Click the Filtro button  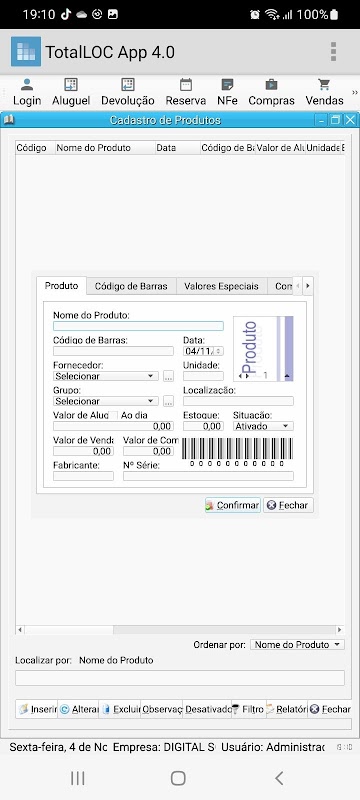[x=248, y=709]
